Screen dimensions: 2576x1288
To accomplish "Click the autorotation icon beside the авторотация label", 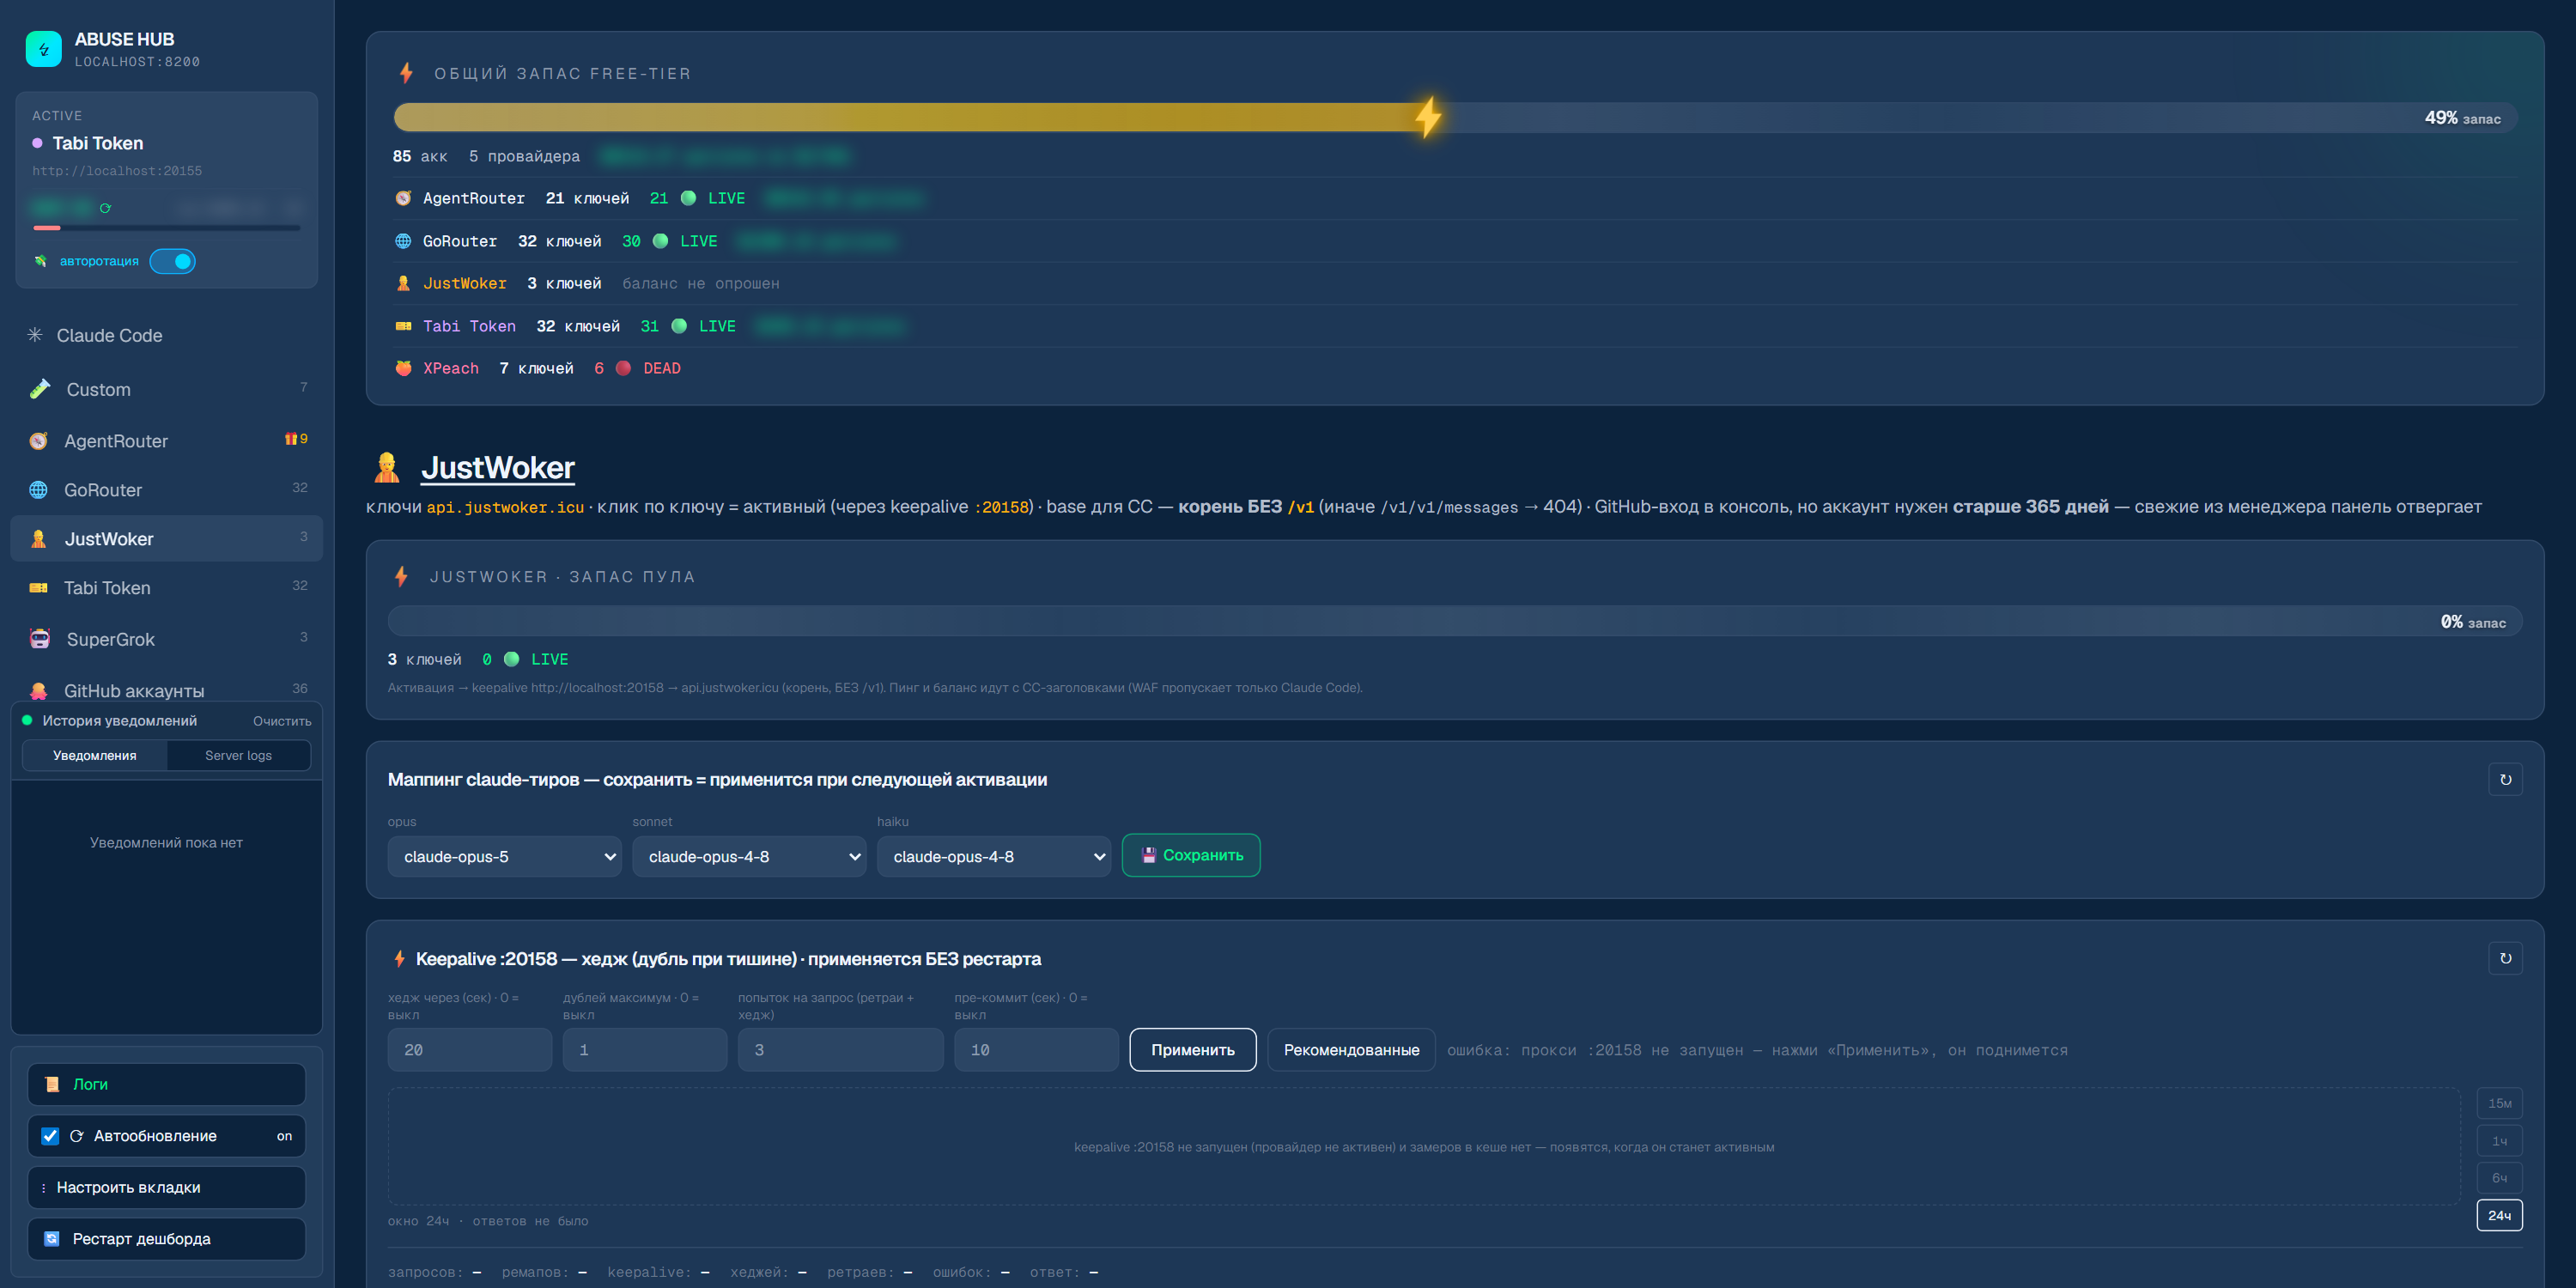I will coord(40,261).
